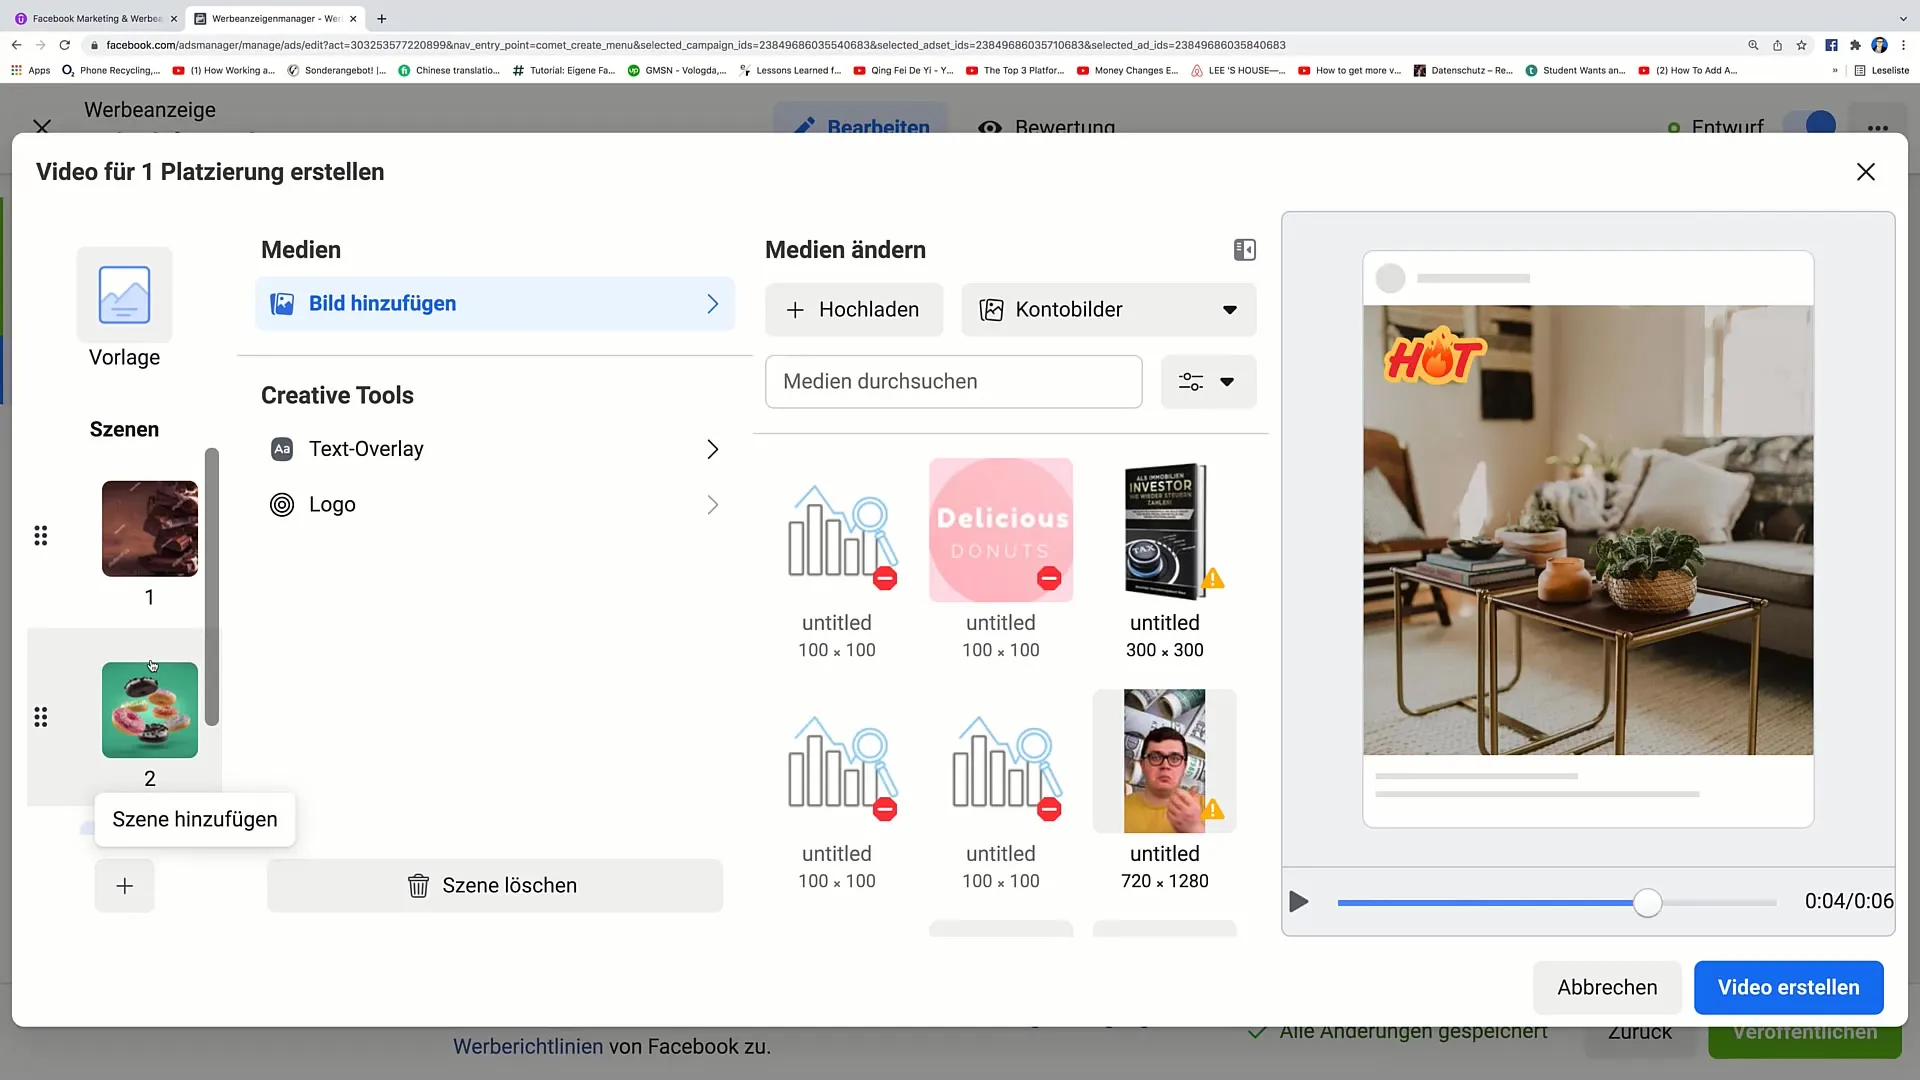Open Werberichtlinien link in background
Viewport: 1920px width, 1080px height.
(x=528, y=1047)
